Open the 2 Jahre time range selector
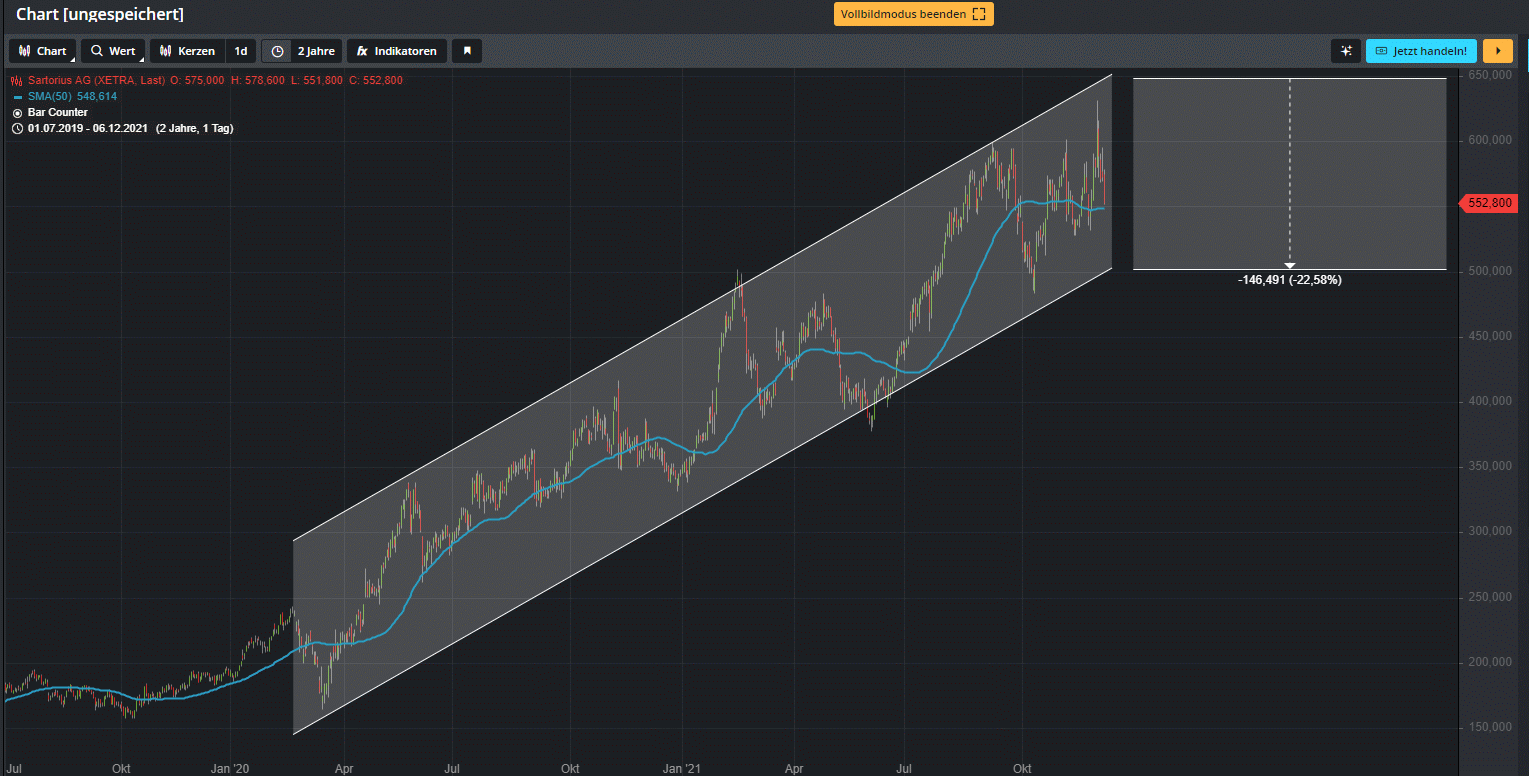This screenshot has height=776, width=1529. click(315, 51)
